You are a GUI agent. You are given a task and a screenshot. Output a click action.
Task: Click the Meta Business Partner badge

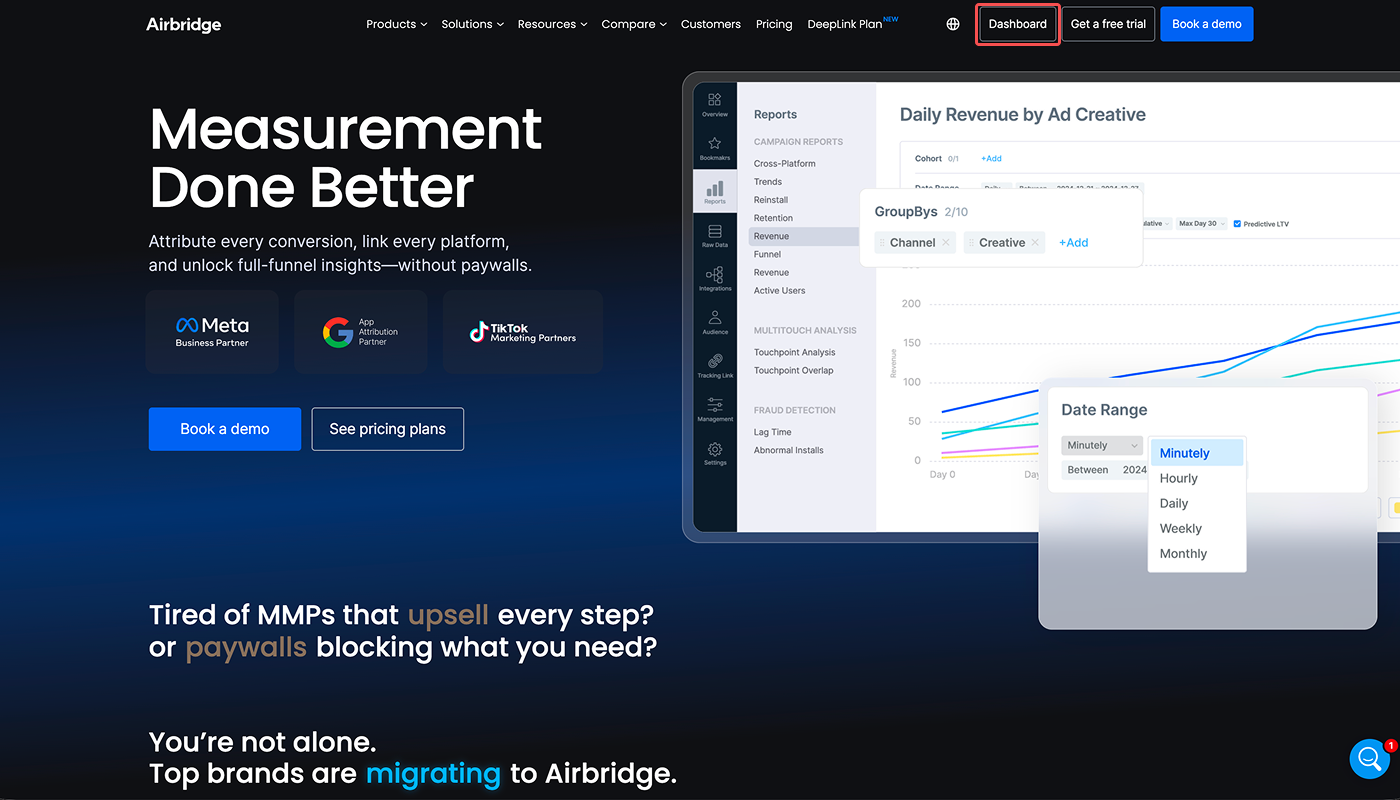point(212,332)
